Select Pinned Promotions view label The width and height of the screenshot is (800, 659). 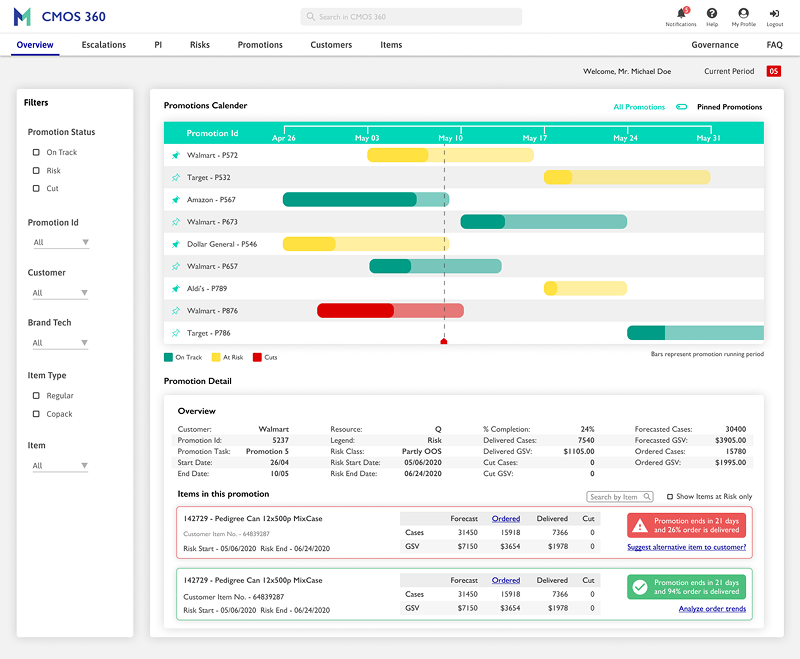pyautogui.click(x=730, y=107)
